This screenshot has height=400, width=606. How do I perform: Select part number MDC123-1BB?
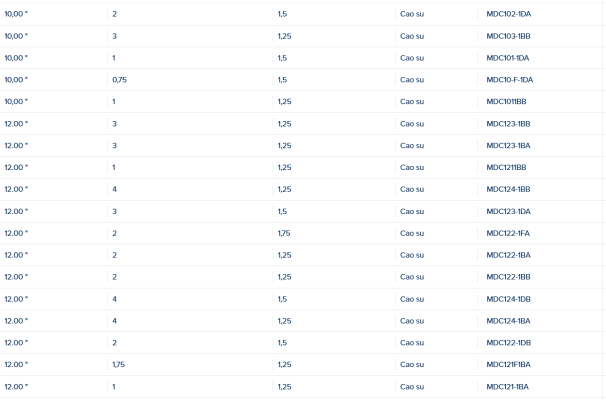pos(508,124)
